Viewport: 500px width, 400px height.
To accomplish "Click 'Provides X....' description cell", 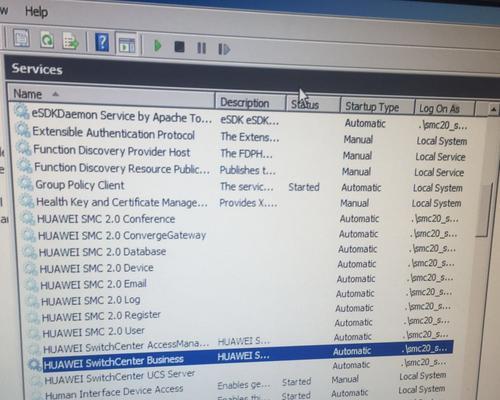I will [x=248, y=203].
